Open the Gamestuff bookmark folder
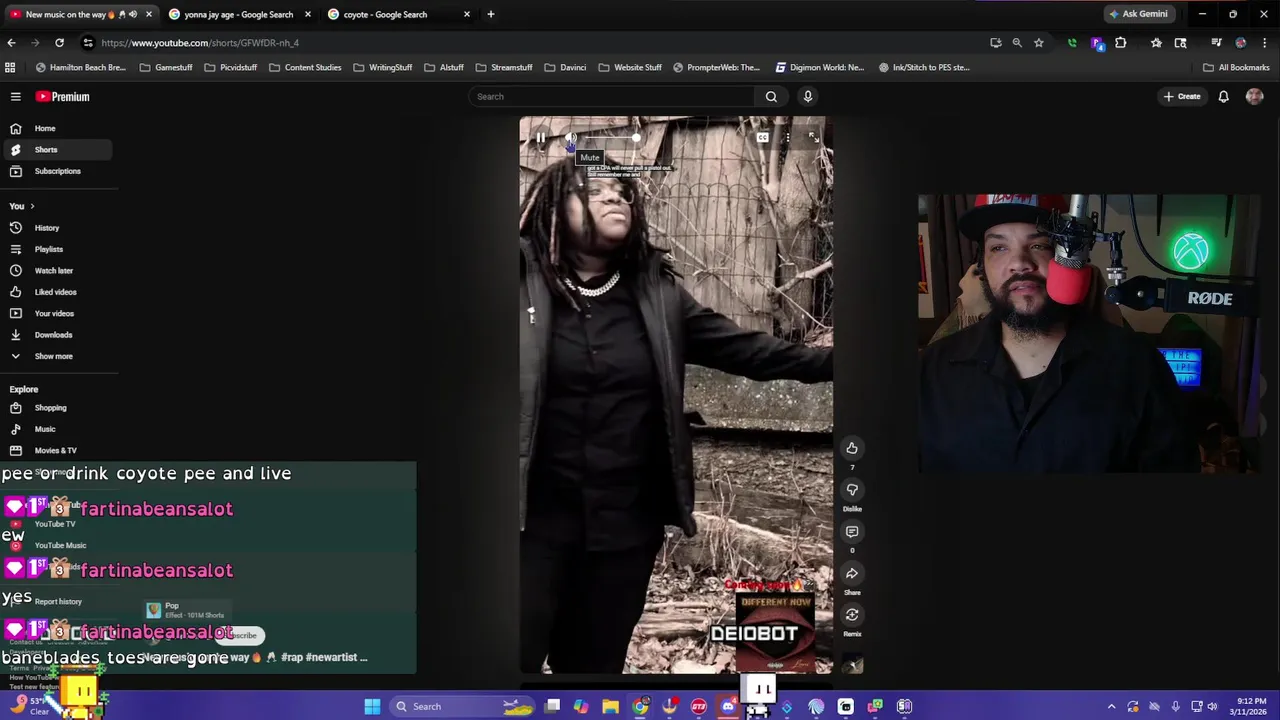 pyautogui.click(x=166, y=68)
